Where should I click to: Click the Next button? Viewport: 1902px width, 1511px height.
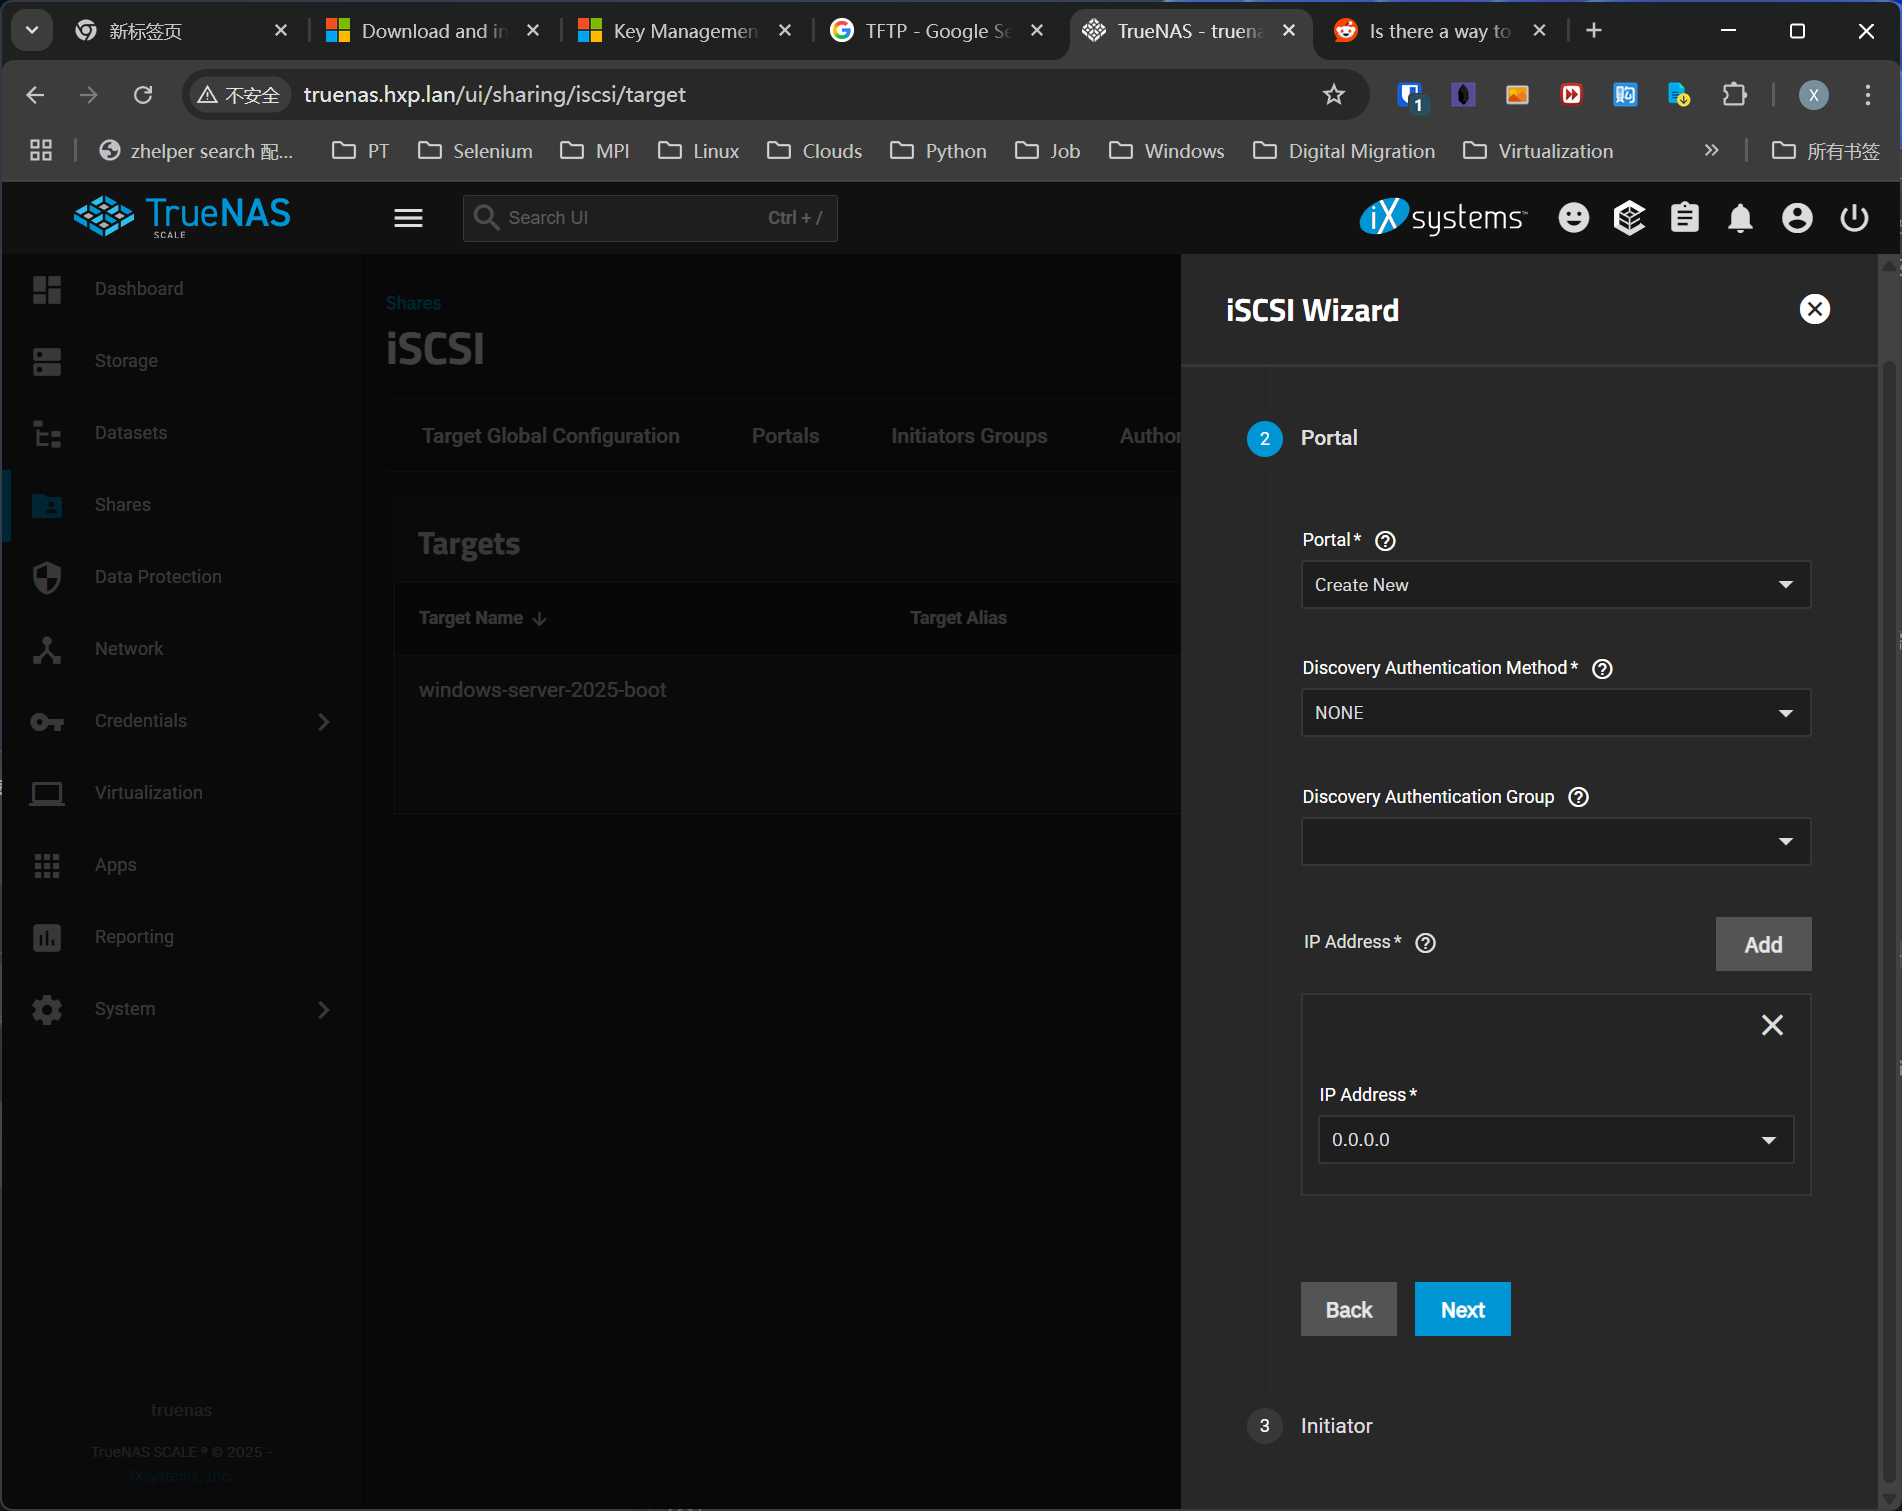(x=1462, y=1310)
